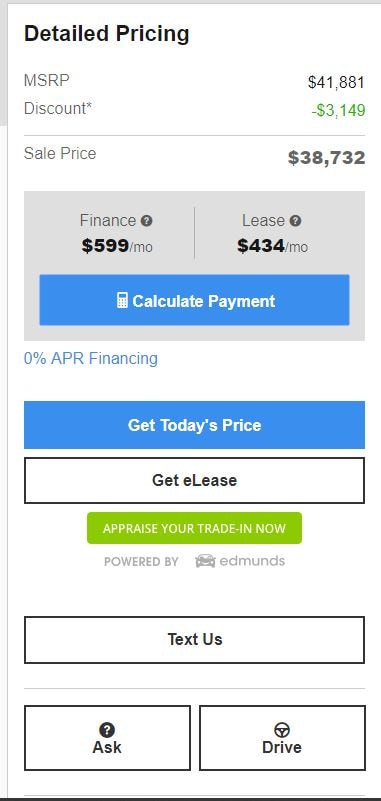Image resolution: width=381 pixels, height=801 pixels.
Task: Click the edmunds brand text
Action: pyautogui.click(x=252, y=561)
